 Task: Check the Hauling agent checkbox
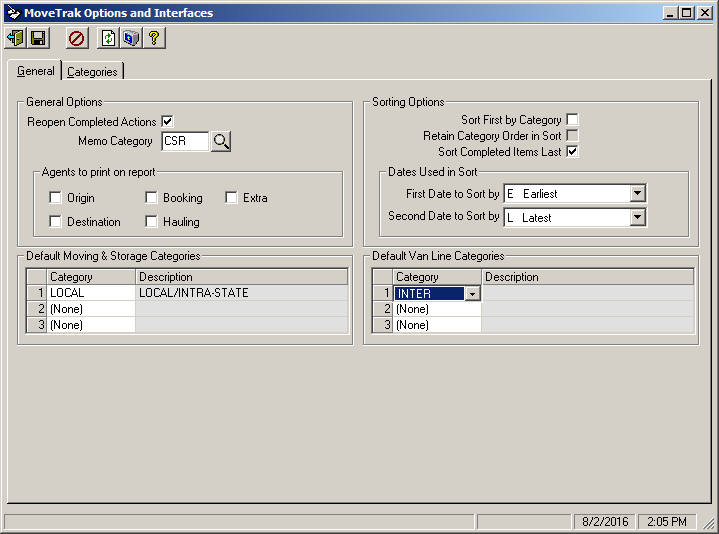click(x=151, y=221)
